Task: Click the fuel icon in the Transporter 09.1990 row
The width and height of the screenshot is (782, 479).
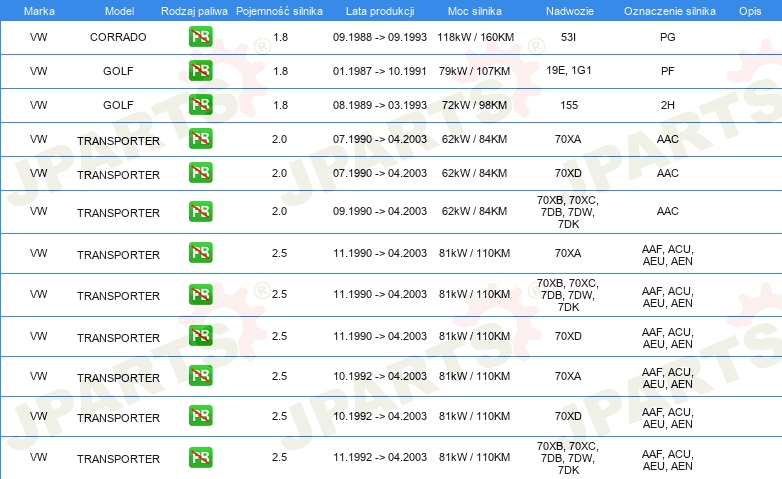Action: click(x=200, y=211)
